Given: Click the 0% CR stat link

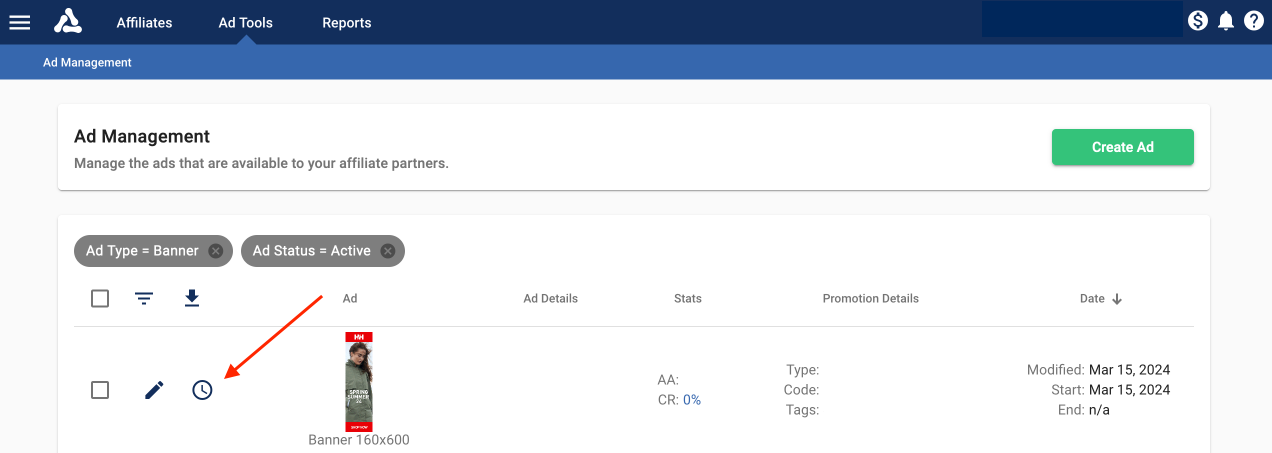Looking at the screenshot, I should coord(692,400).
